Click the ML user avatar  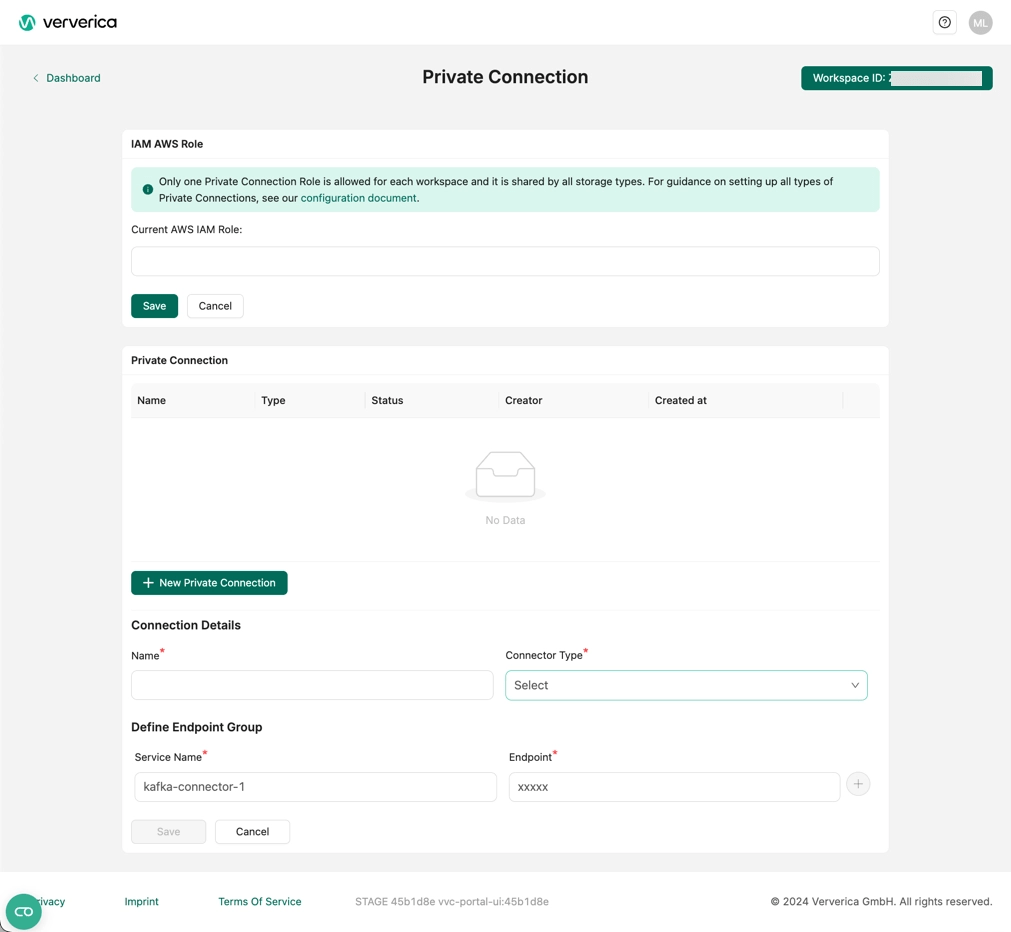point(980,21)
